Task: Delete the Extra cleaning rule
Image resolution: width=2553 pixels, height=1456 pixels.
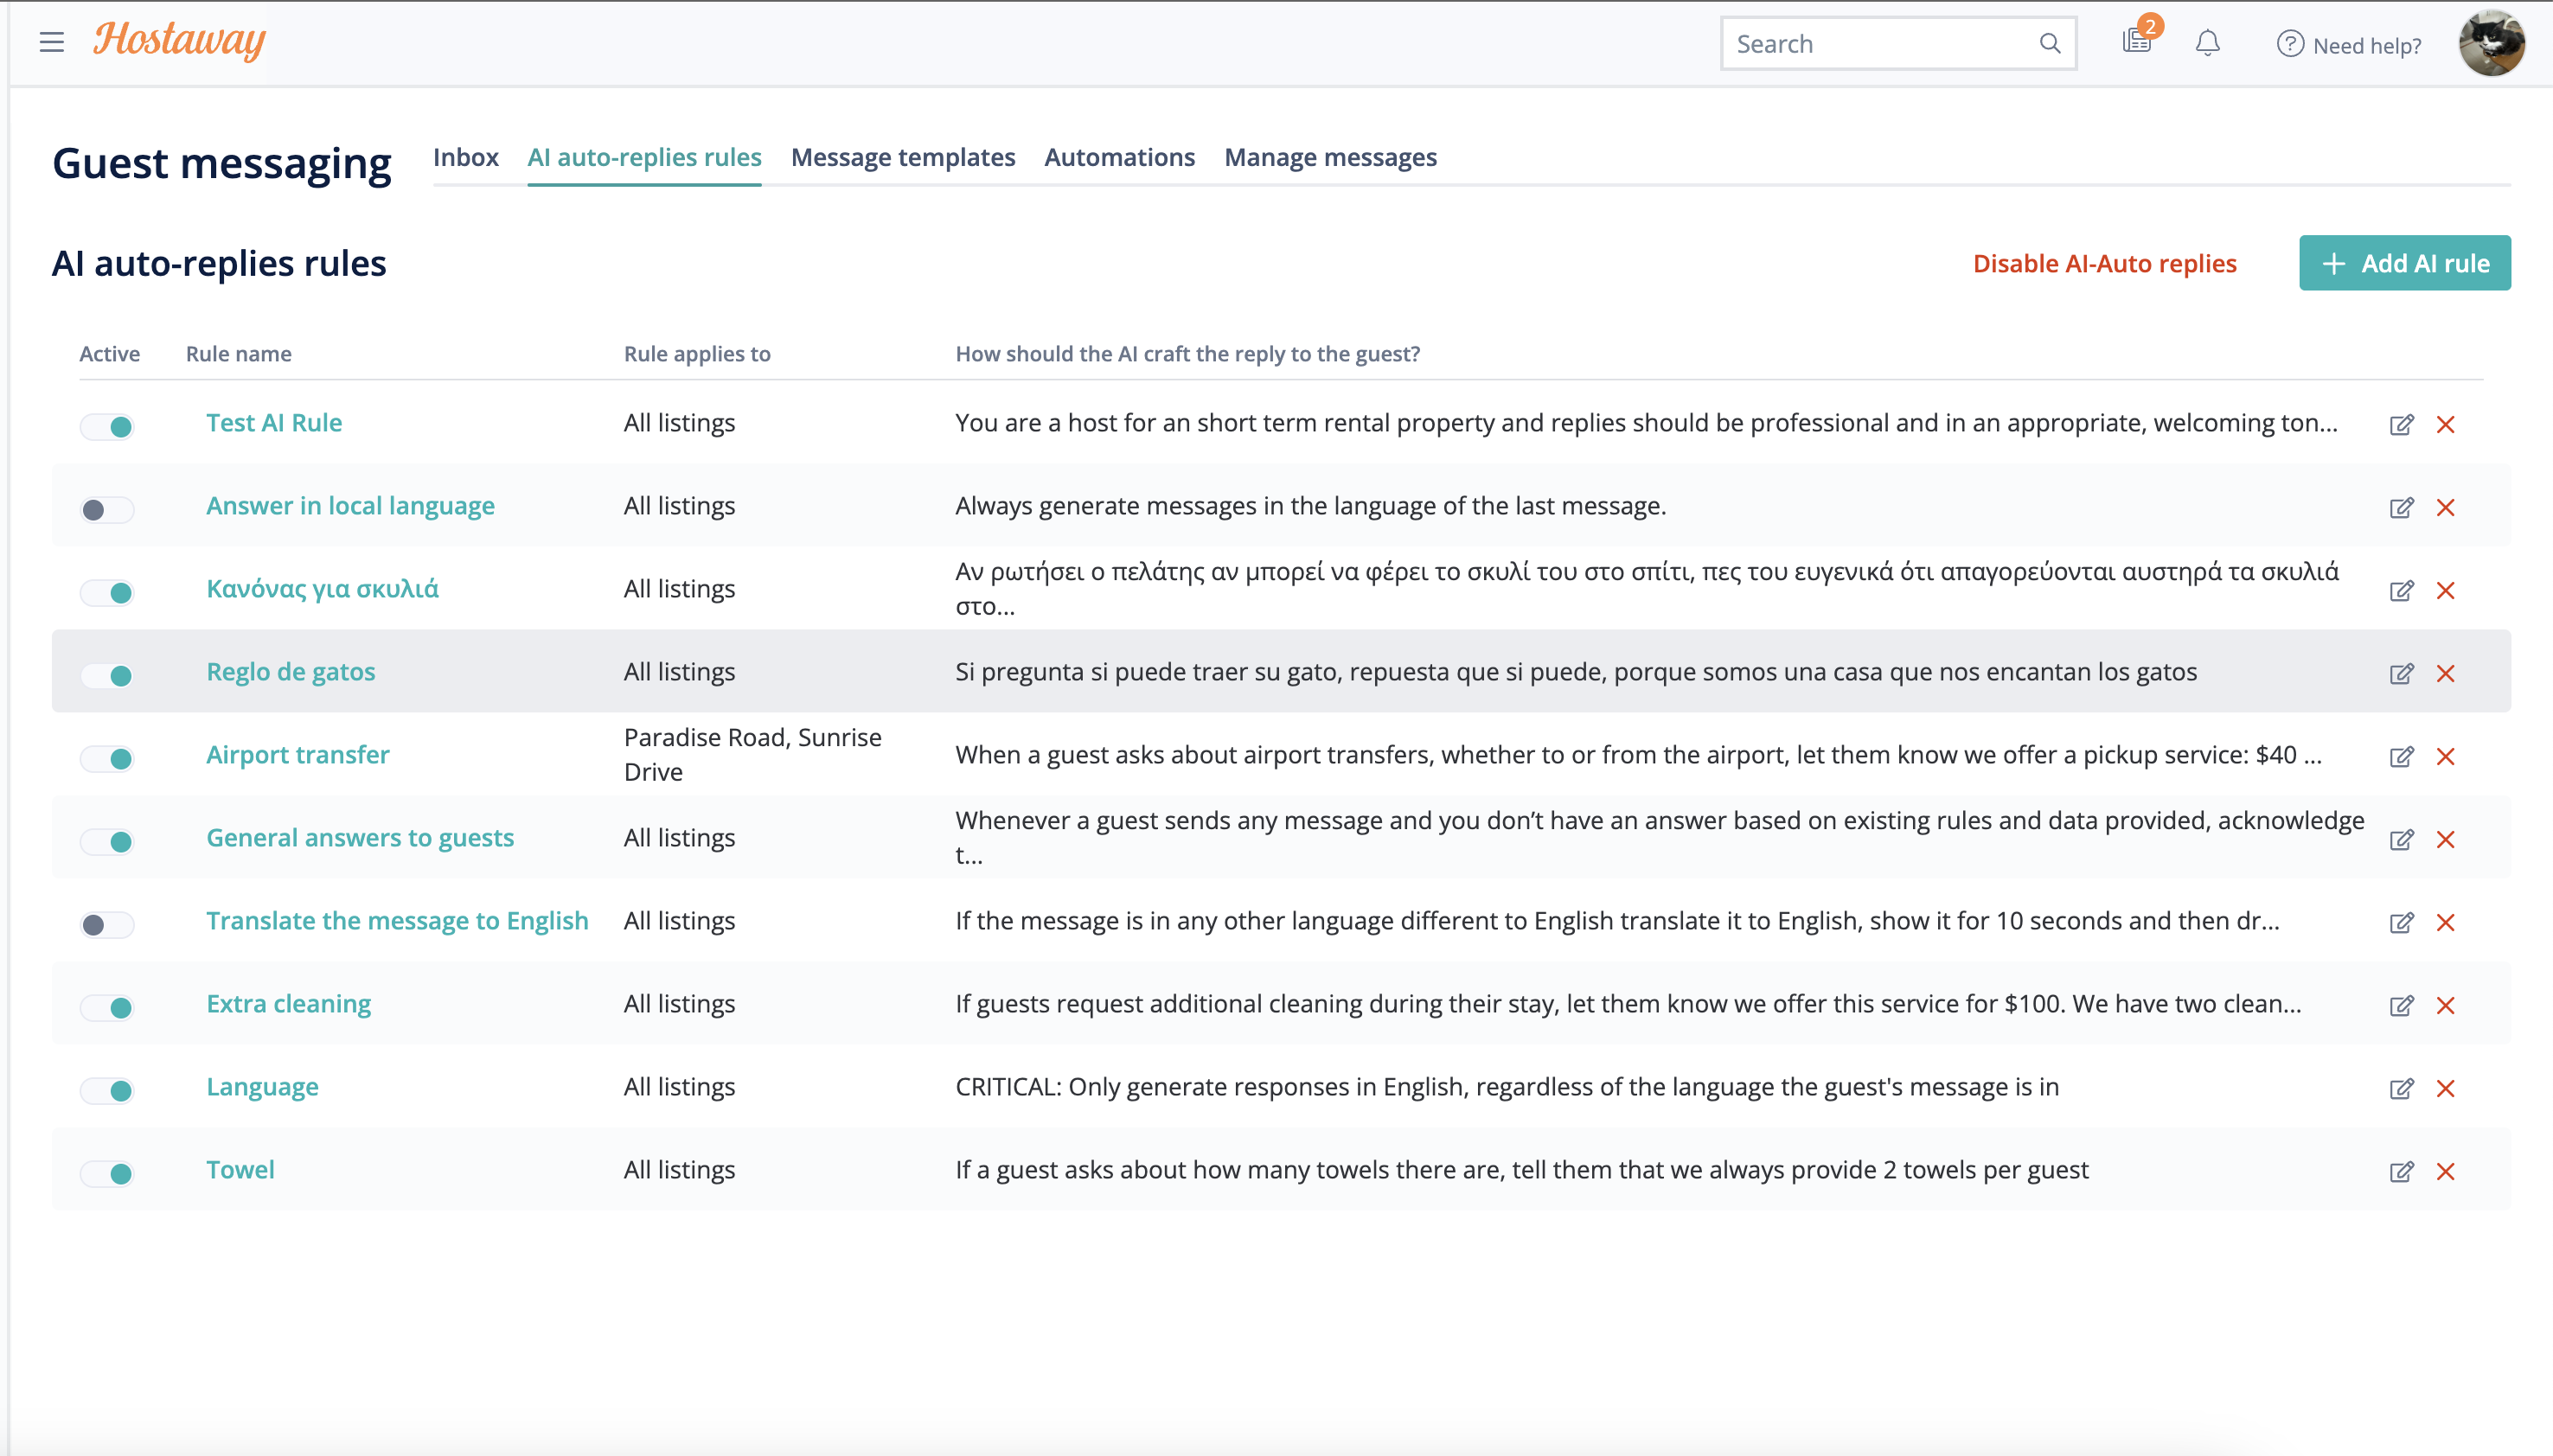Action: coord(2445,1007)
